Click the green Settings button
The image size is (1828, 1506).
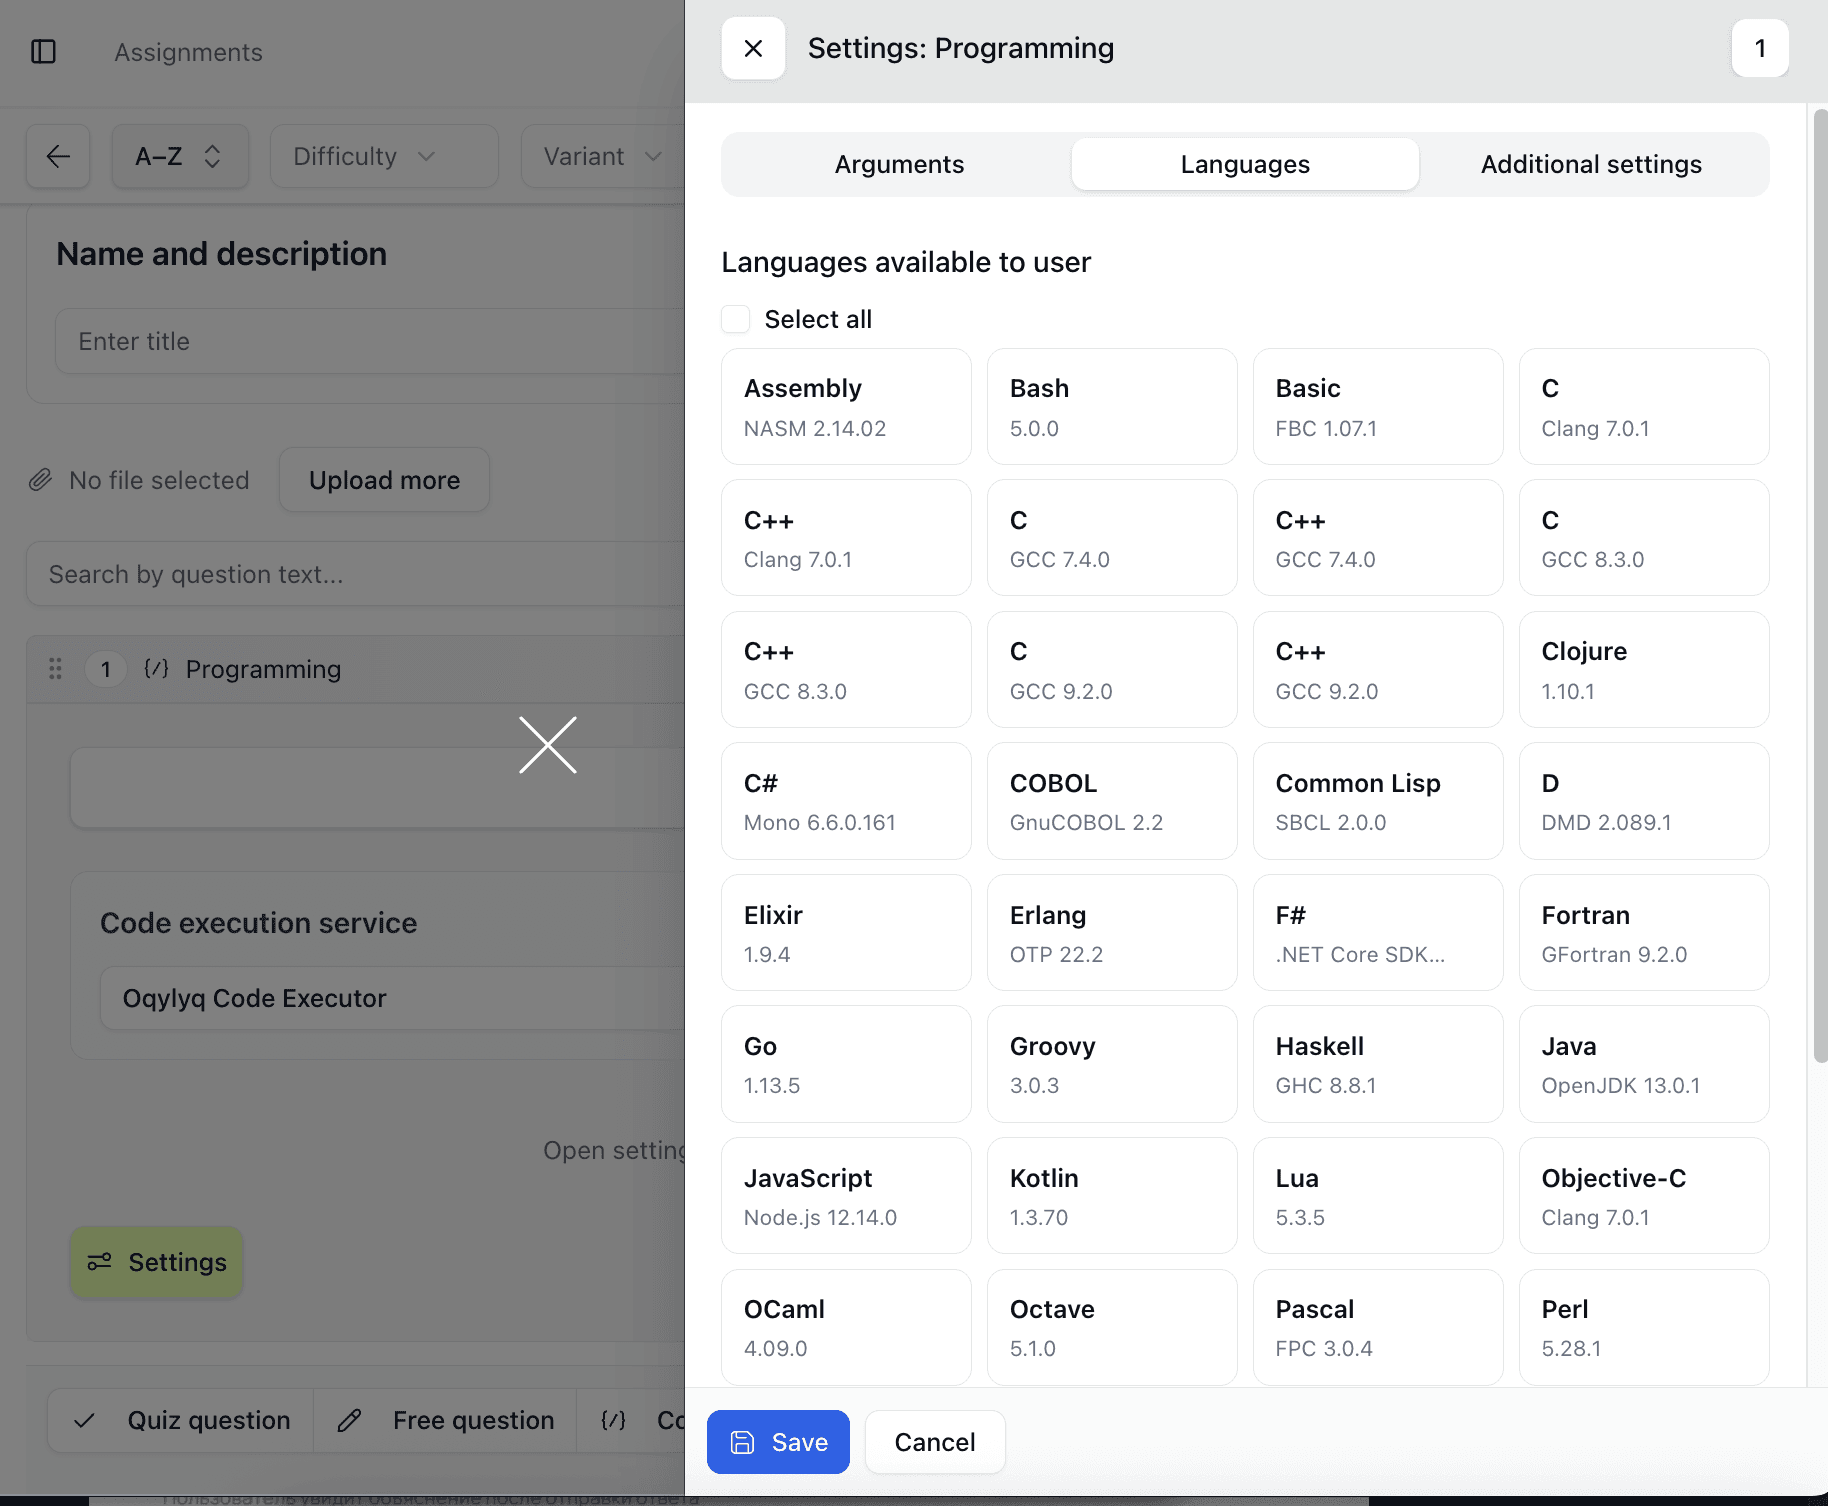coord(157,1262)
